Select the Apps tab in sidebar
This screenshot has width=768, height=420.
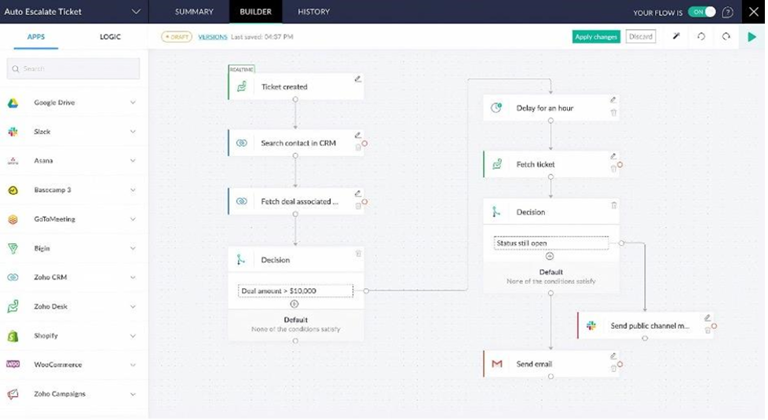point(36,37)
